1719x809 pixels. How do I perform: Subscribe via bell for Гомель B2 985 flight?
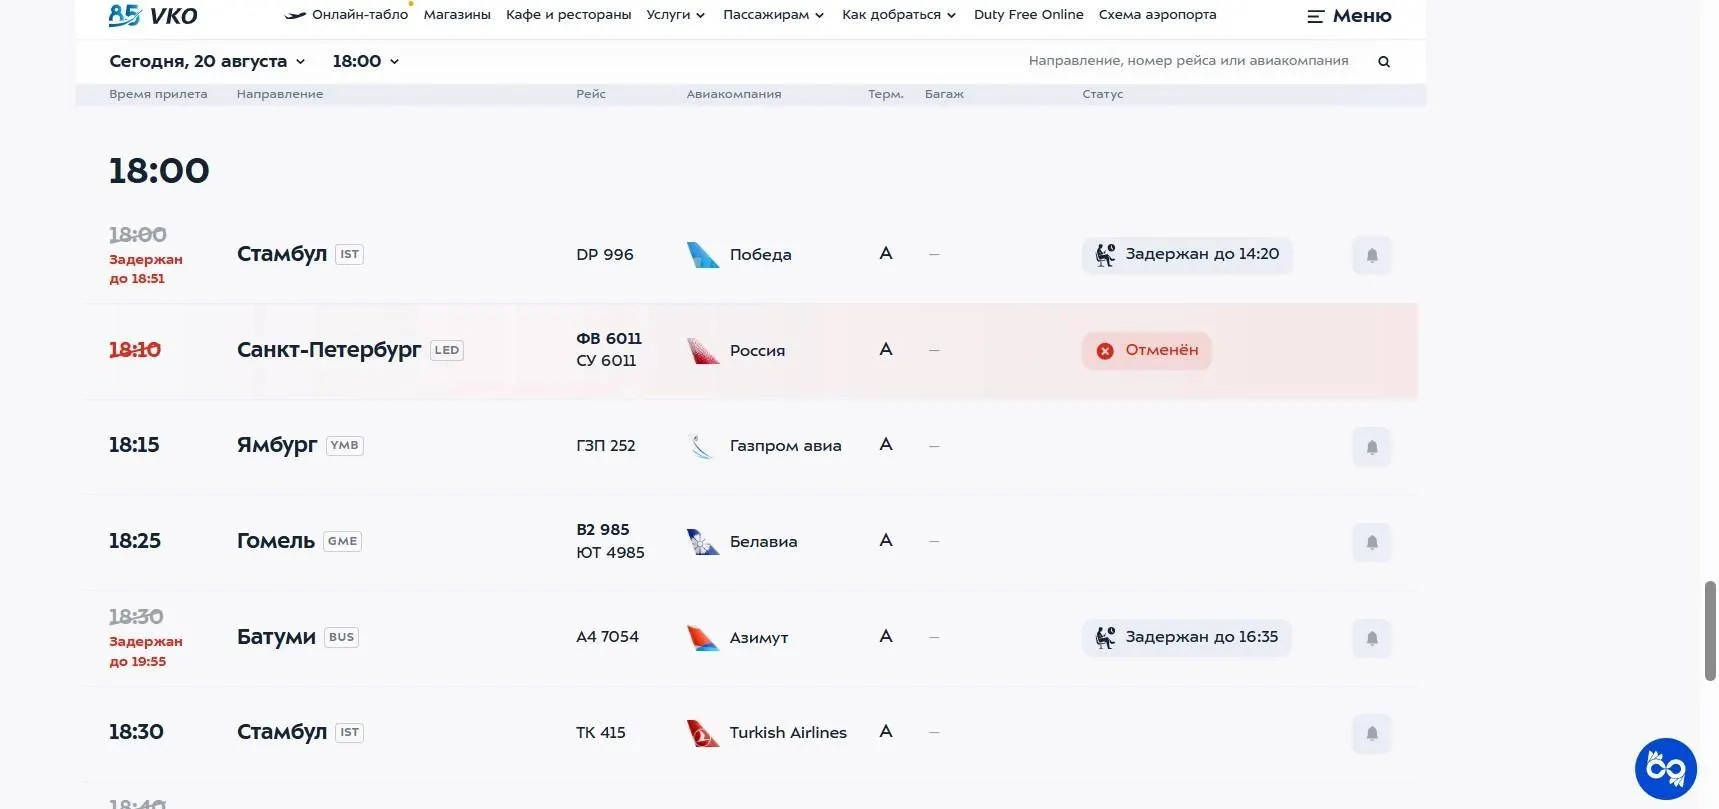point(1372,542)
